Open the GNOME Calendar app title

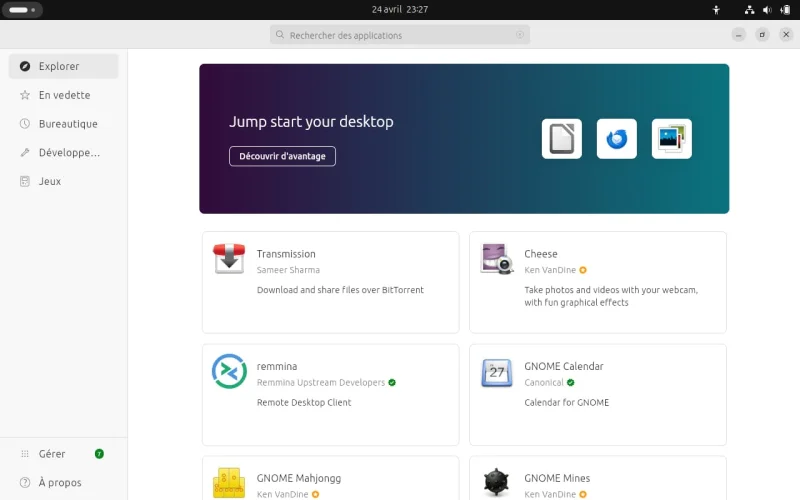click(x=564, y=366)
